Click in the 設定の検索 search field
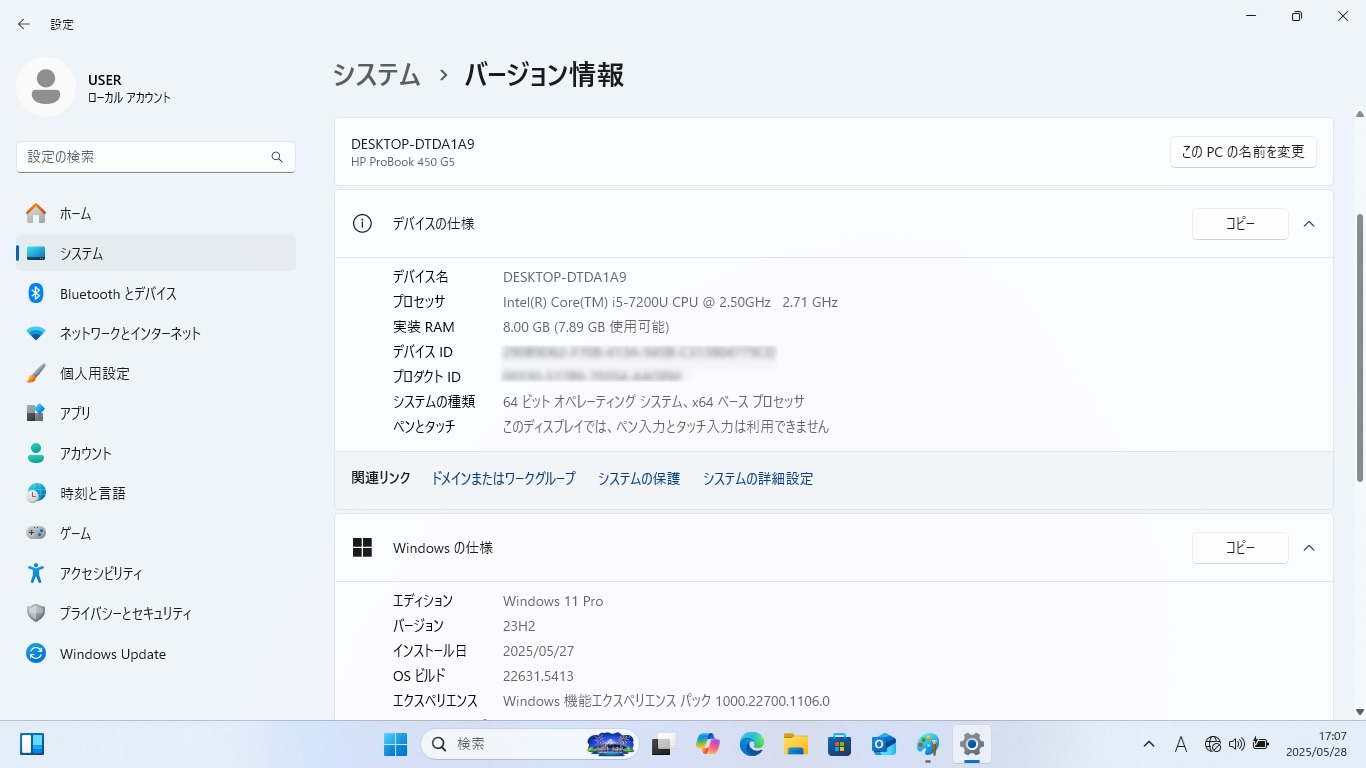 tap(156, 157)
